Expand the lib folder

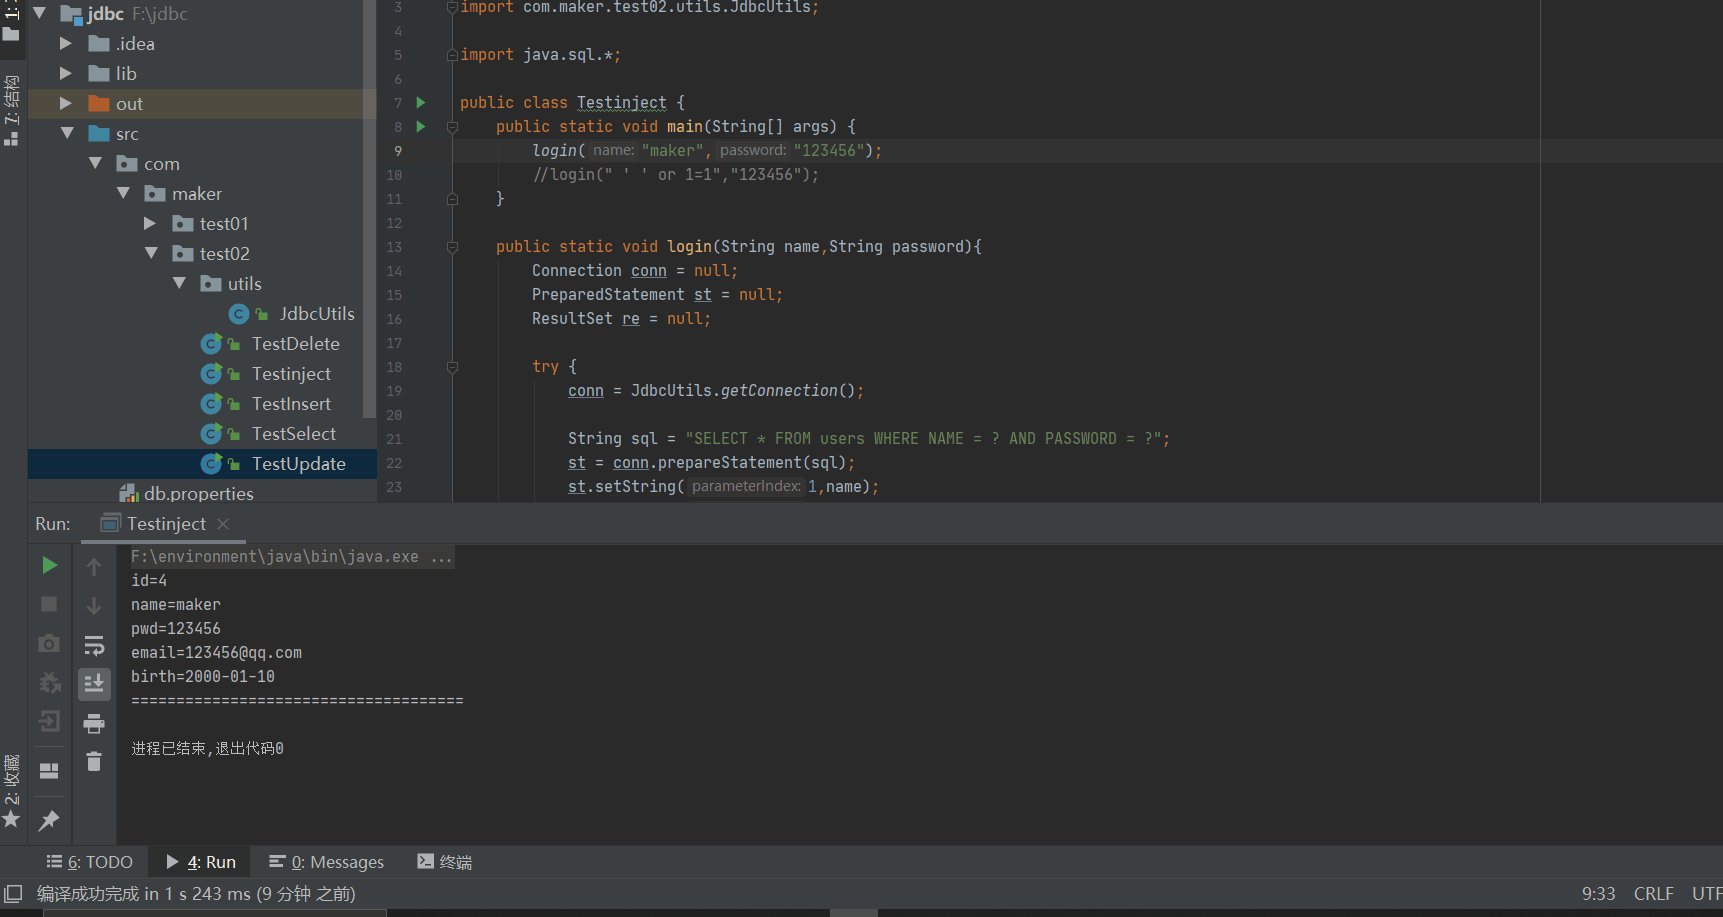coord(65,73)
